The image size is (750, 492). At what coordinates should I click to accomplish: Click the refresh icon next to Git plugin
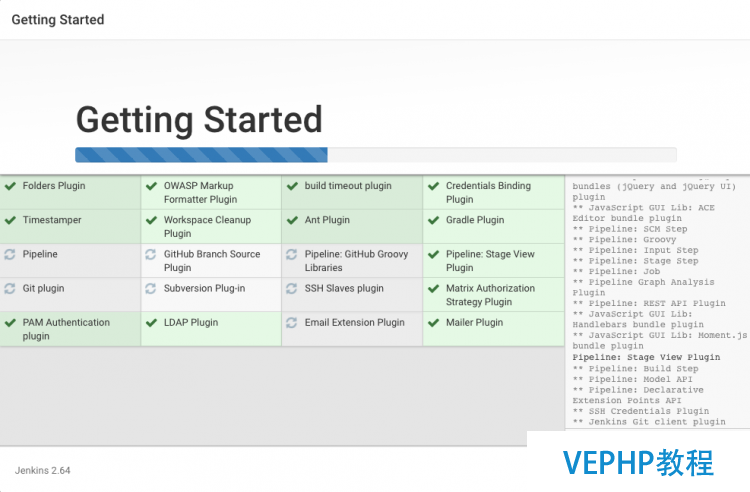(x=10, y=289)
